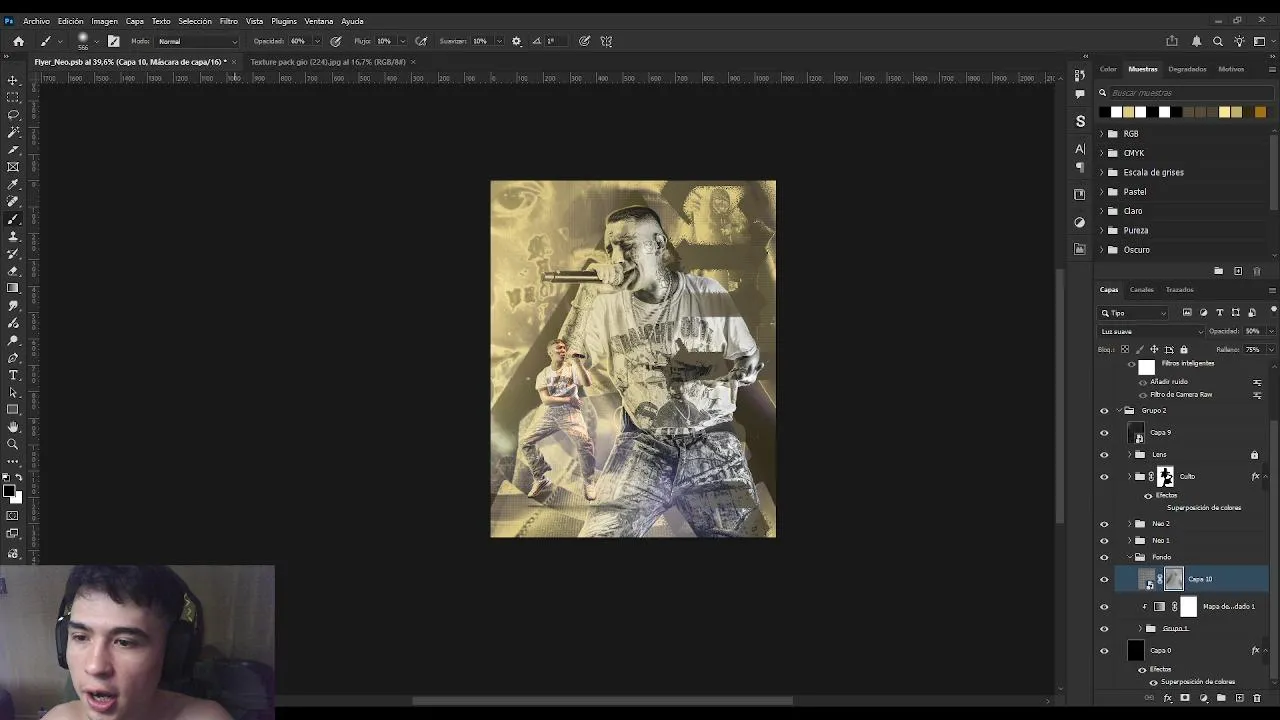Image resolution: width=1280 pixels, height=720 pixels.
Task: Expand the Pastel swatch folder
Action: pos(1102,191)
